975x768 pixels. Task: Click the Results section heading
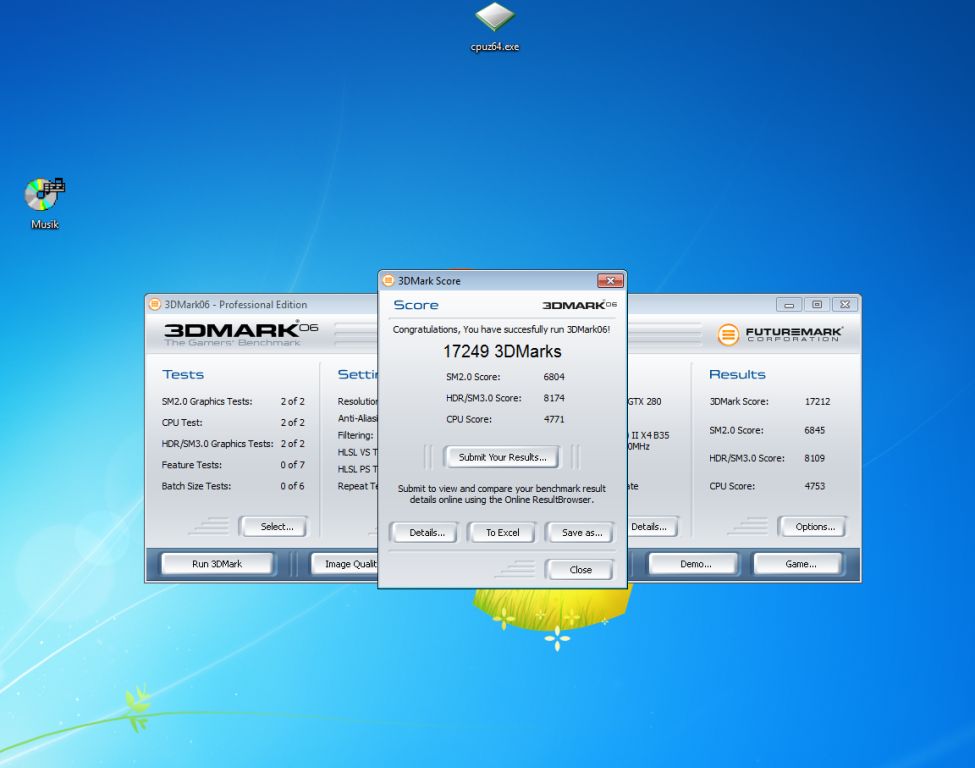[737, 374]
